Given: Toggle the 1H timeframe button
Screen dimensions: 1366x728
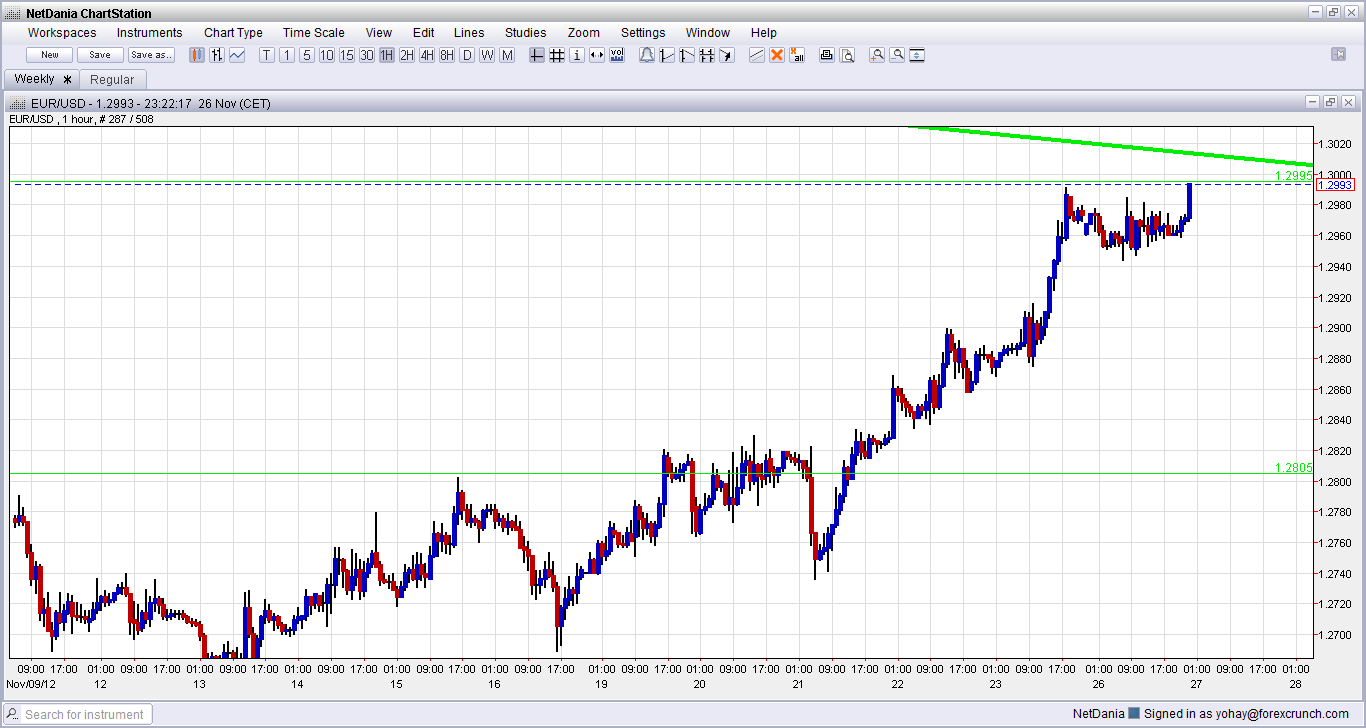Looking at the screenshot, I should (x=386, y=55).
